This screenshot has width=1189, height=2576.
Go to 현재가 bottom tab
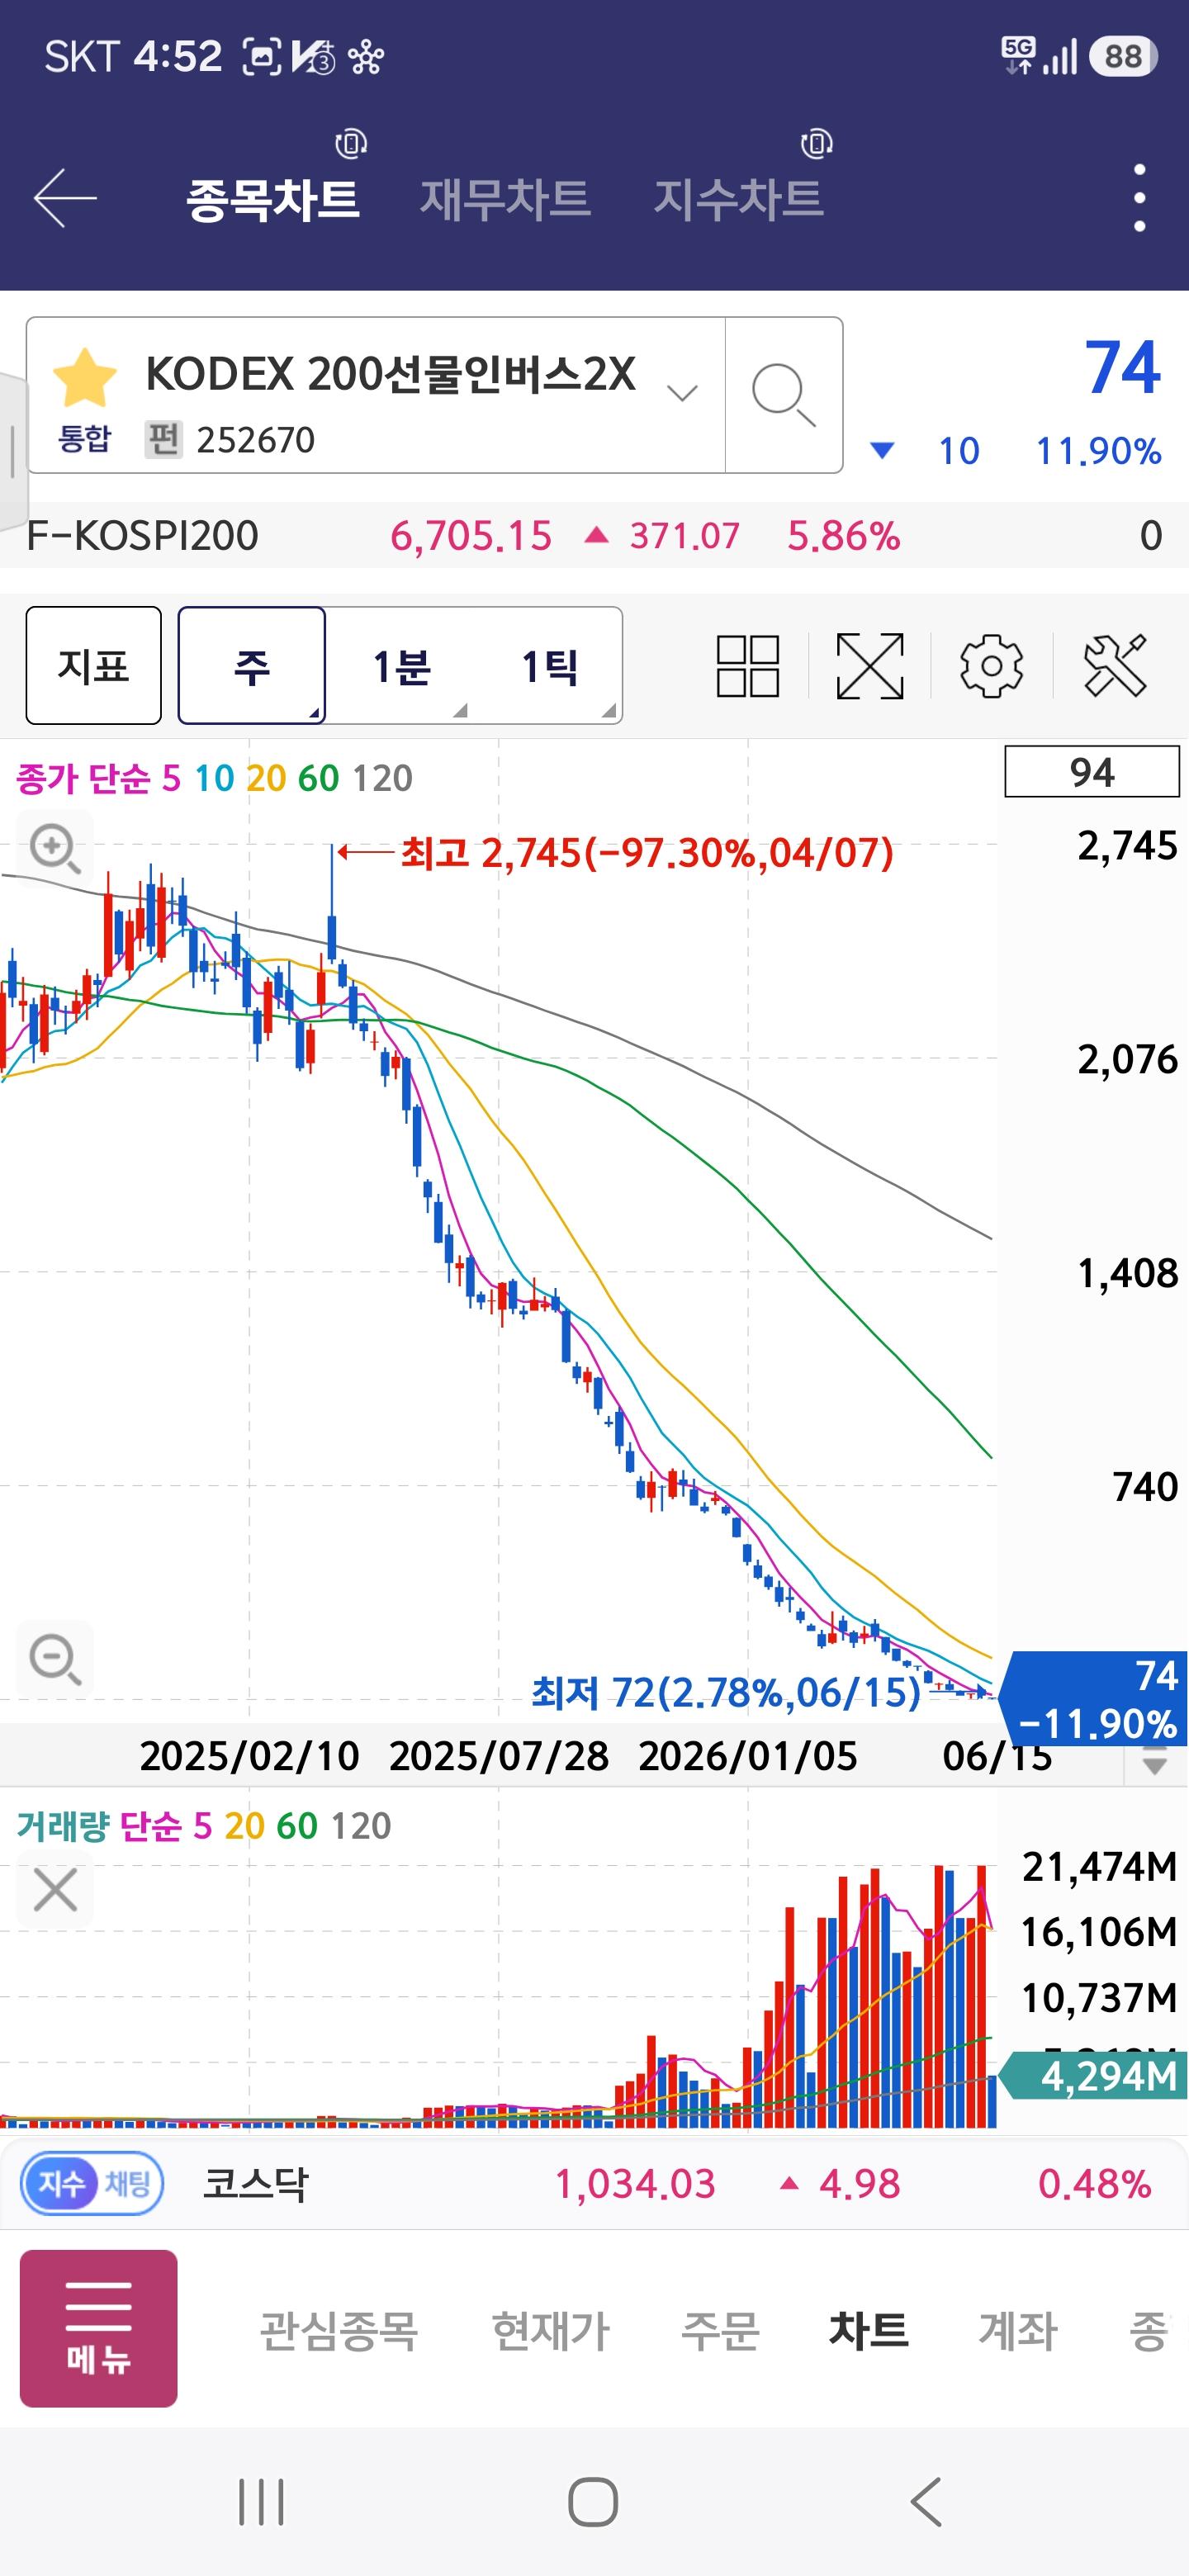click(x=551, y=2330)
